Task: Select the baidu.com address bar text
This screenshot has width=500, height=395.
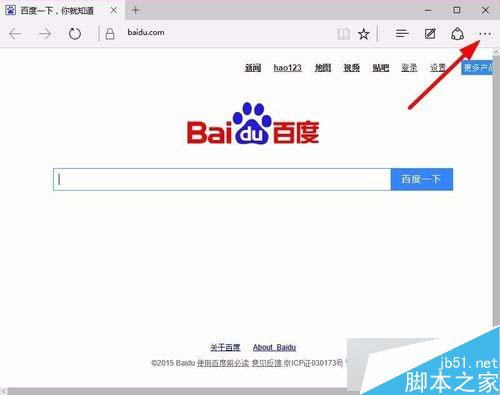Action: pyautogui.click(x=146, y=33)
